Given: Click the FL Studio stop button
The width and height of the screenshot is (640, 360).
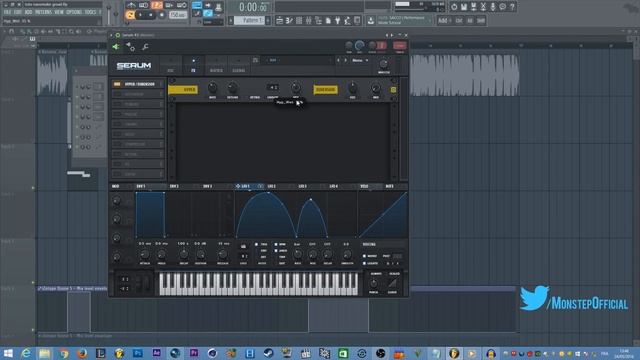Looking at the screenshot, I should 151,15.
